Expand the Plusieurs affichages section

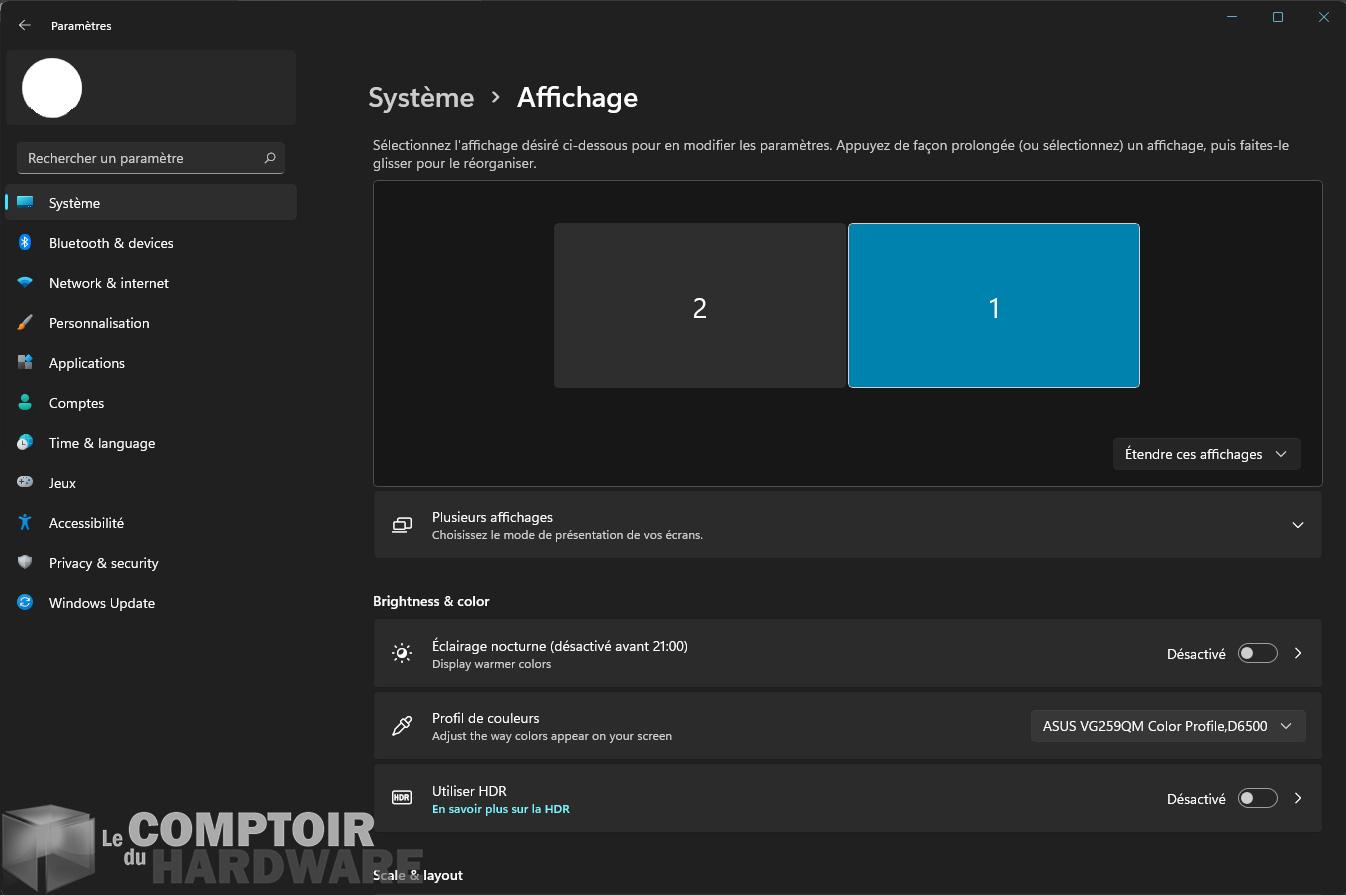coord(1297,525)
